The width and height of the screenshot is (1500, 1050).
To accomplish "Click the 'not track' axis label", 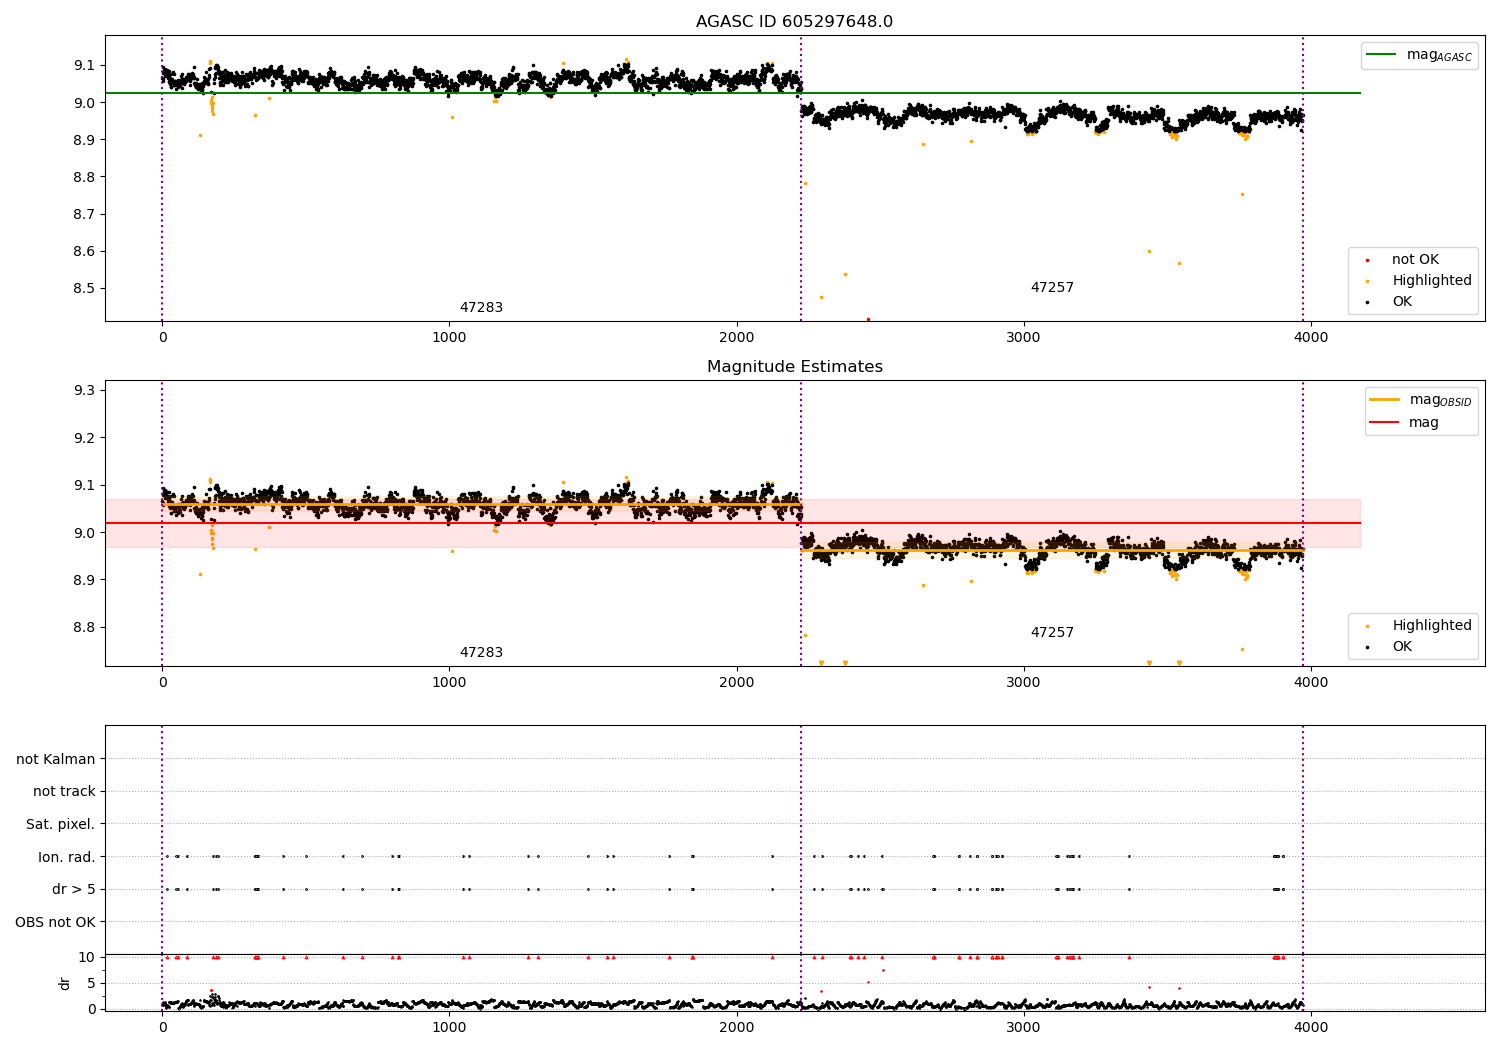I will click(x=64, y=792).
